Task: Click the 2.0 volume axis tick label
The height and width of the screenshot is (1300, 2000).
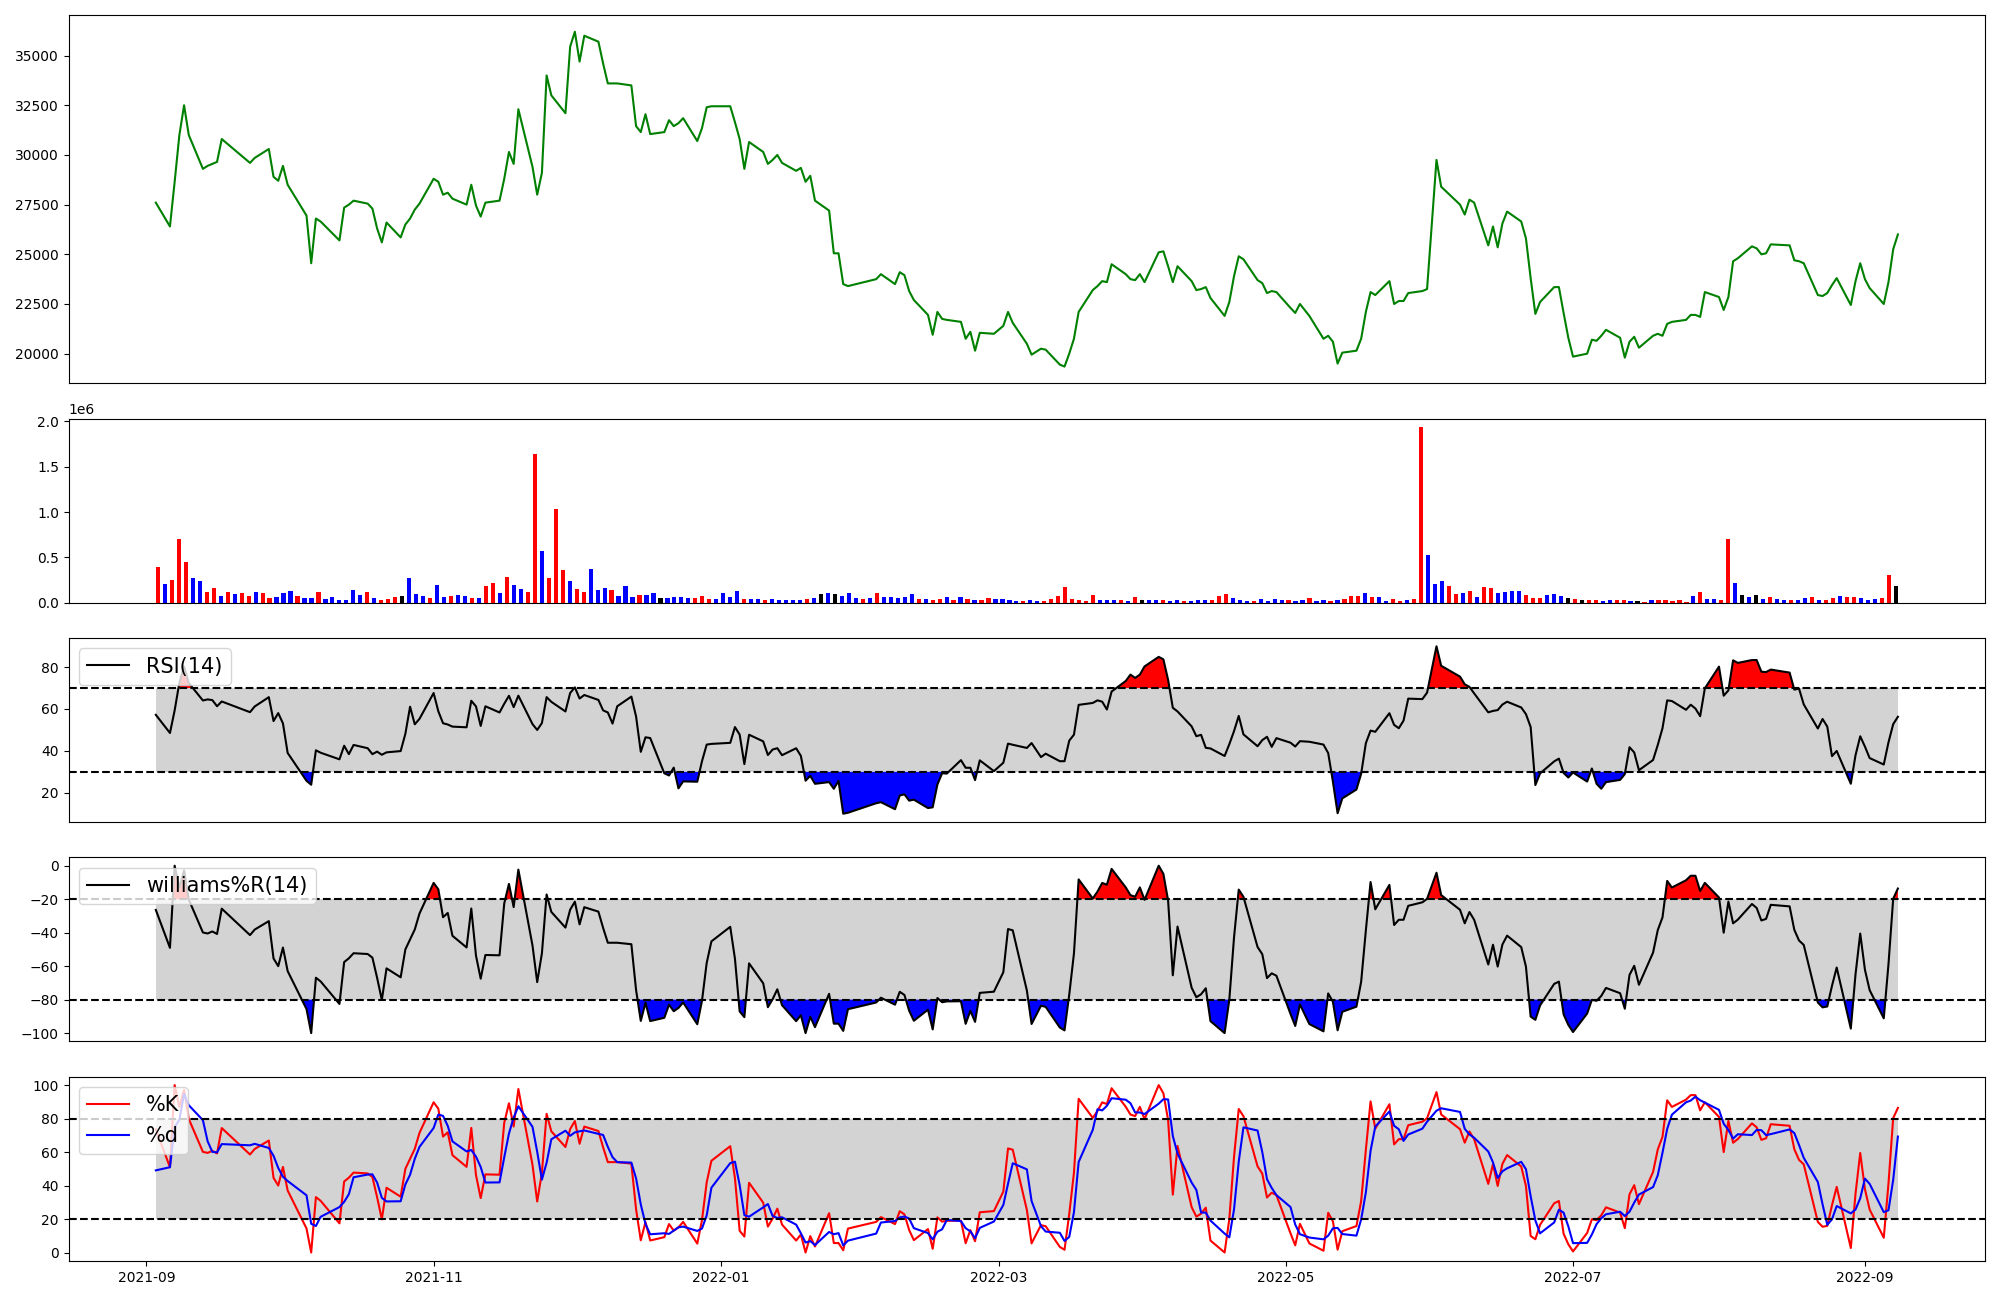Action: point(48,422)
